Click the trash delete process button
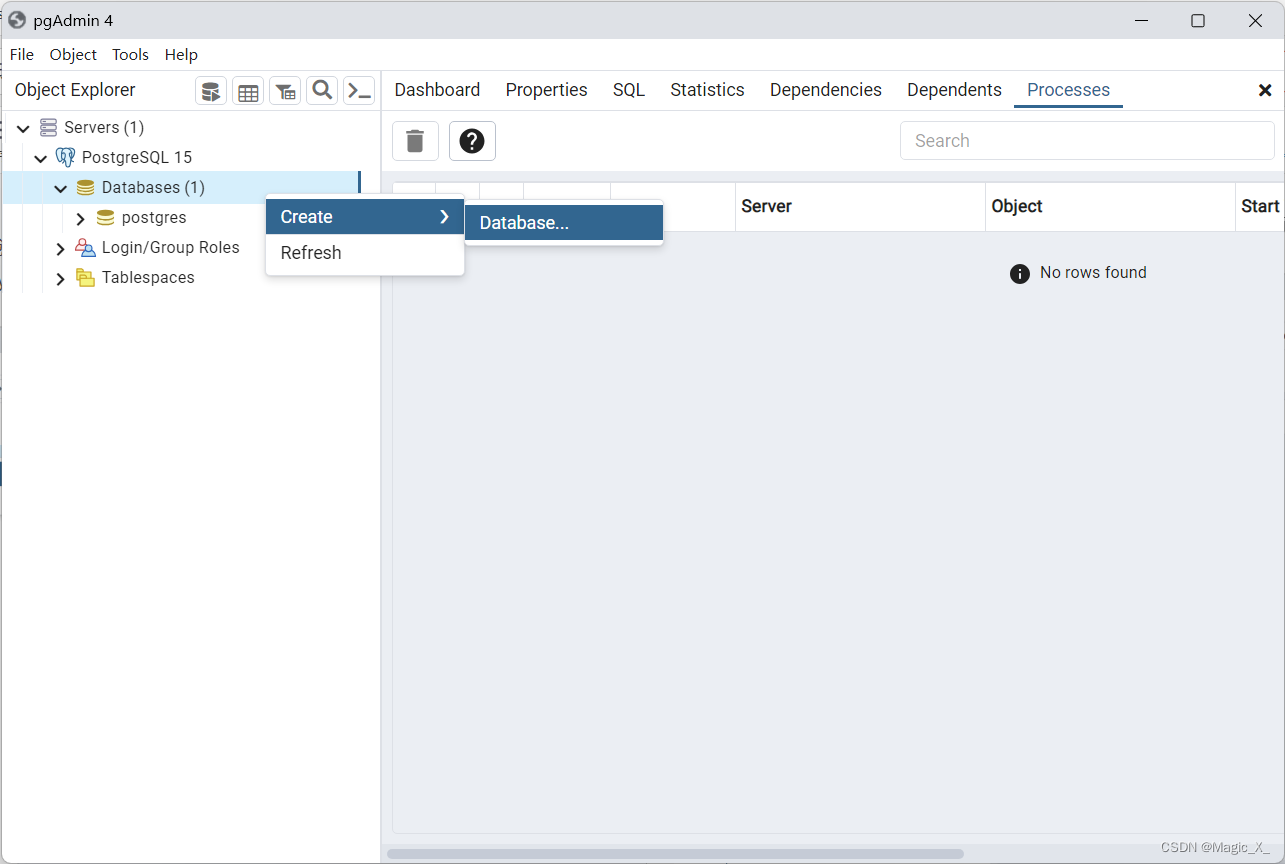The image size is (1285, 864). pos(415,141)
